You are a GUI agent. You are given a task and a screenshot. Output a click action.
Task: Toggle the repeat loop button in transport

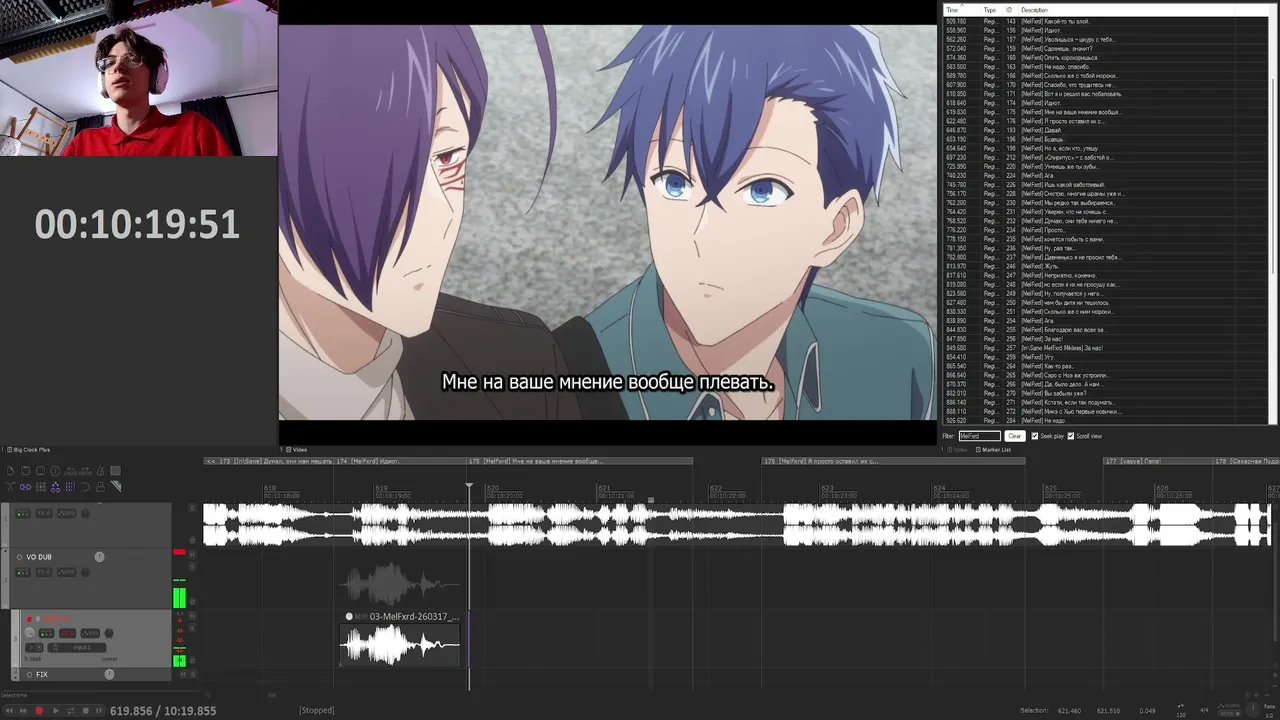[70, 711]
